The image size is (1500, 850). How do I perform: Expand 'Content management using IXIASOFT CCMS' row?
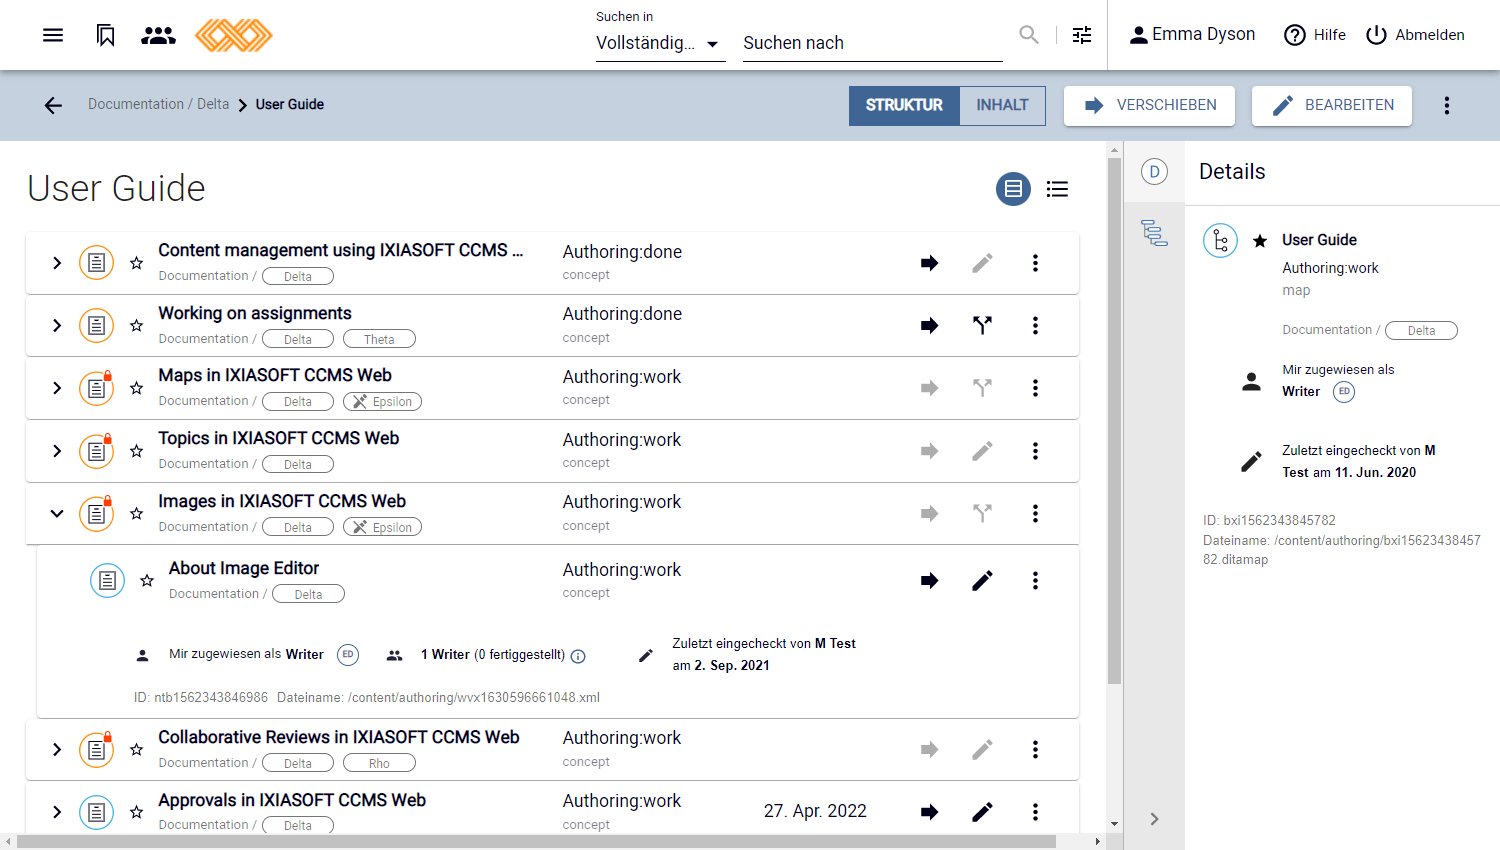coord(57,263)
